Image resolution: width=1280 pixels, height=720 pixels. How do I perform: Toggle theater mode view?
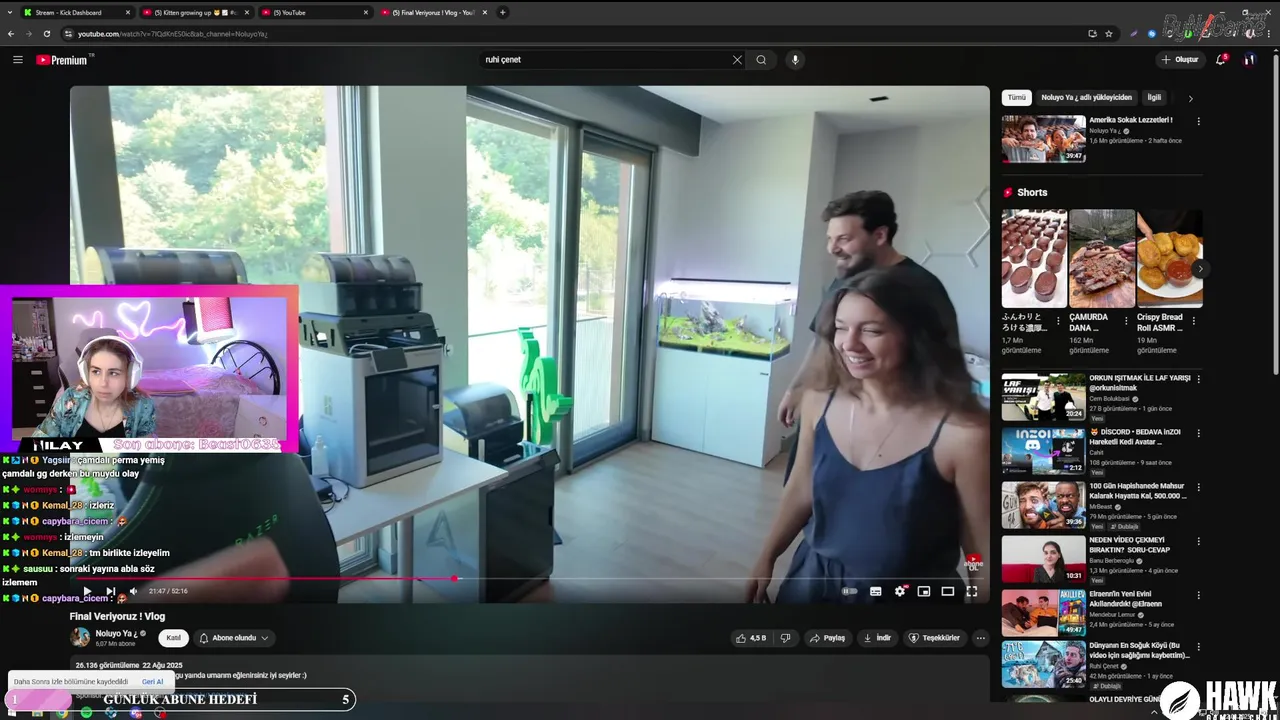pos(948,591)
